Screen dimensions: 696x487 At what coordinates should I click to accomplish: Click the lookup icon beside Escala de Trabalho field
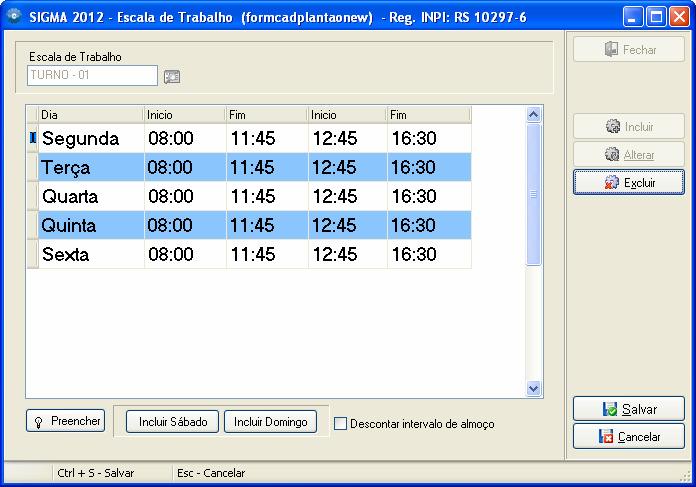[x=172, y=76]
